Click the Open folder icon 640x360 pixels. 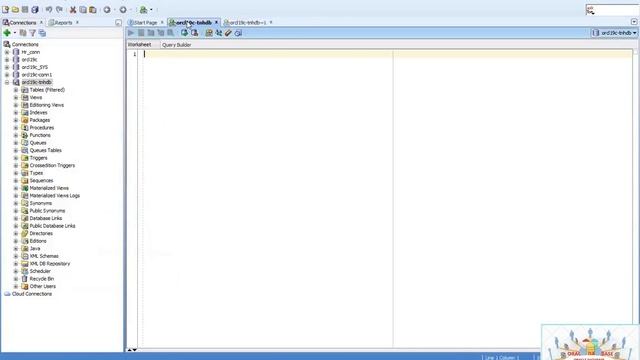pos(15,9)
